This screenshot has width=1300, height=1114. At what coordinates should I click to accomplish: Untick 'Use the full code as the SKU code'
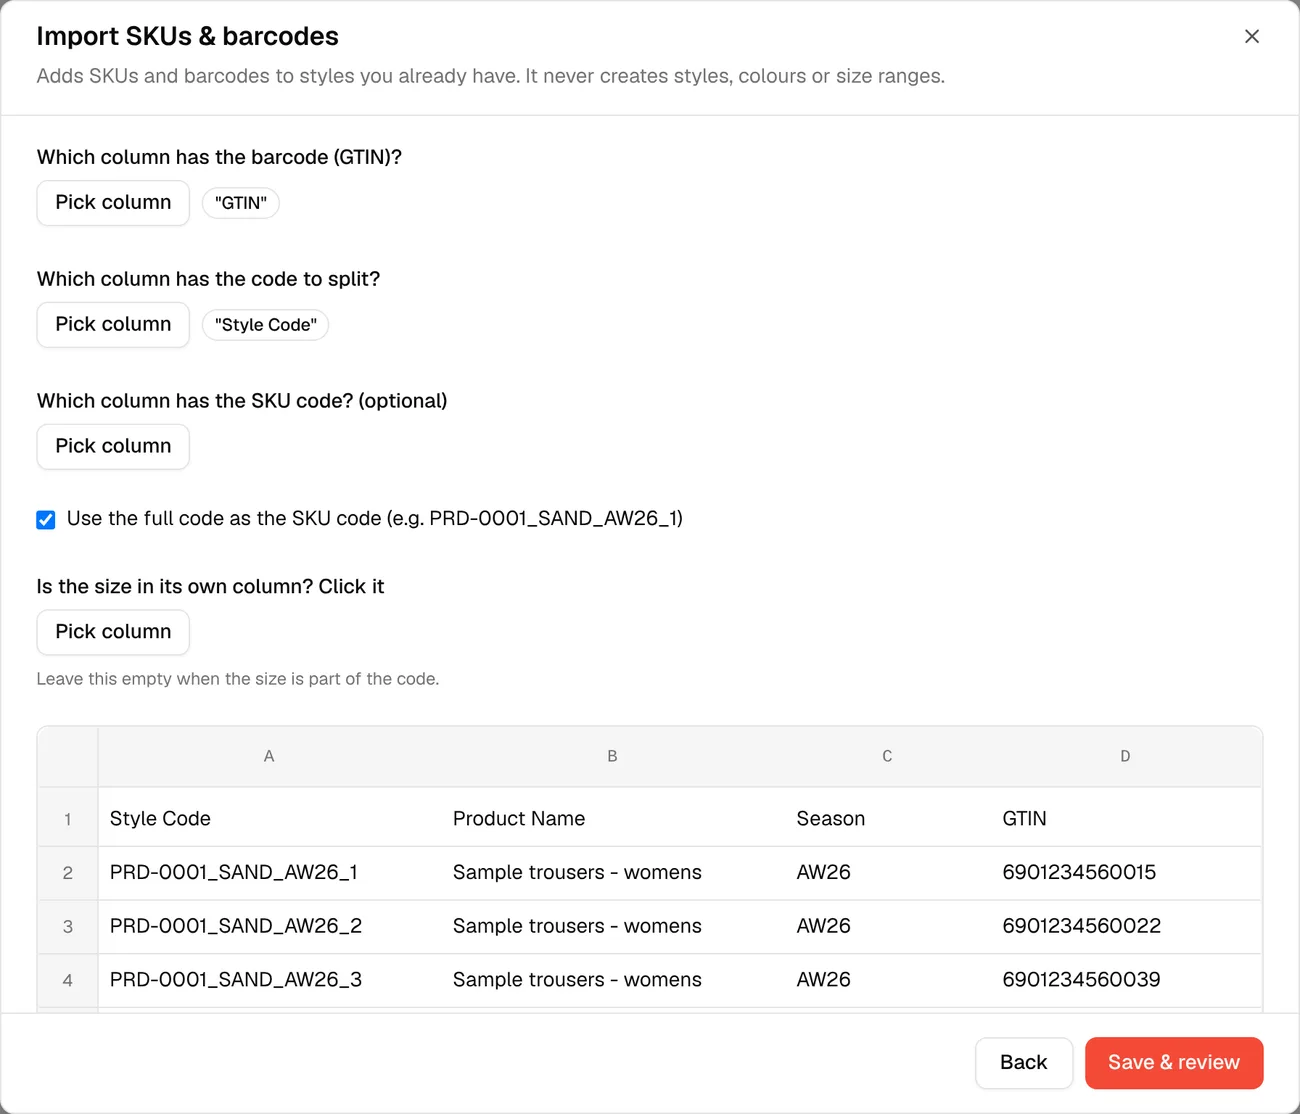tap(46, 519)
